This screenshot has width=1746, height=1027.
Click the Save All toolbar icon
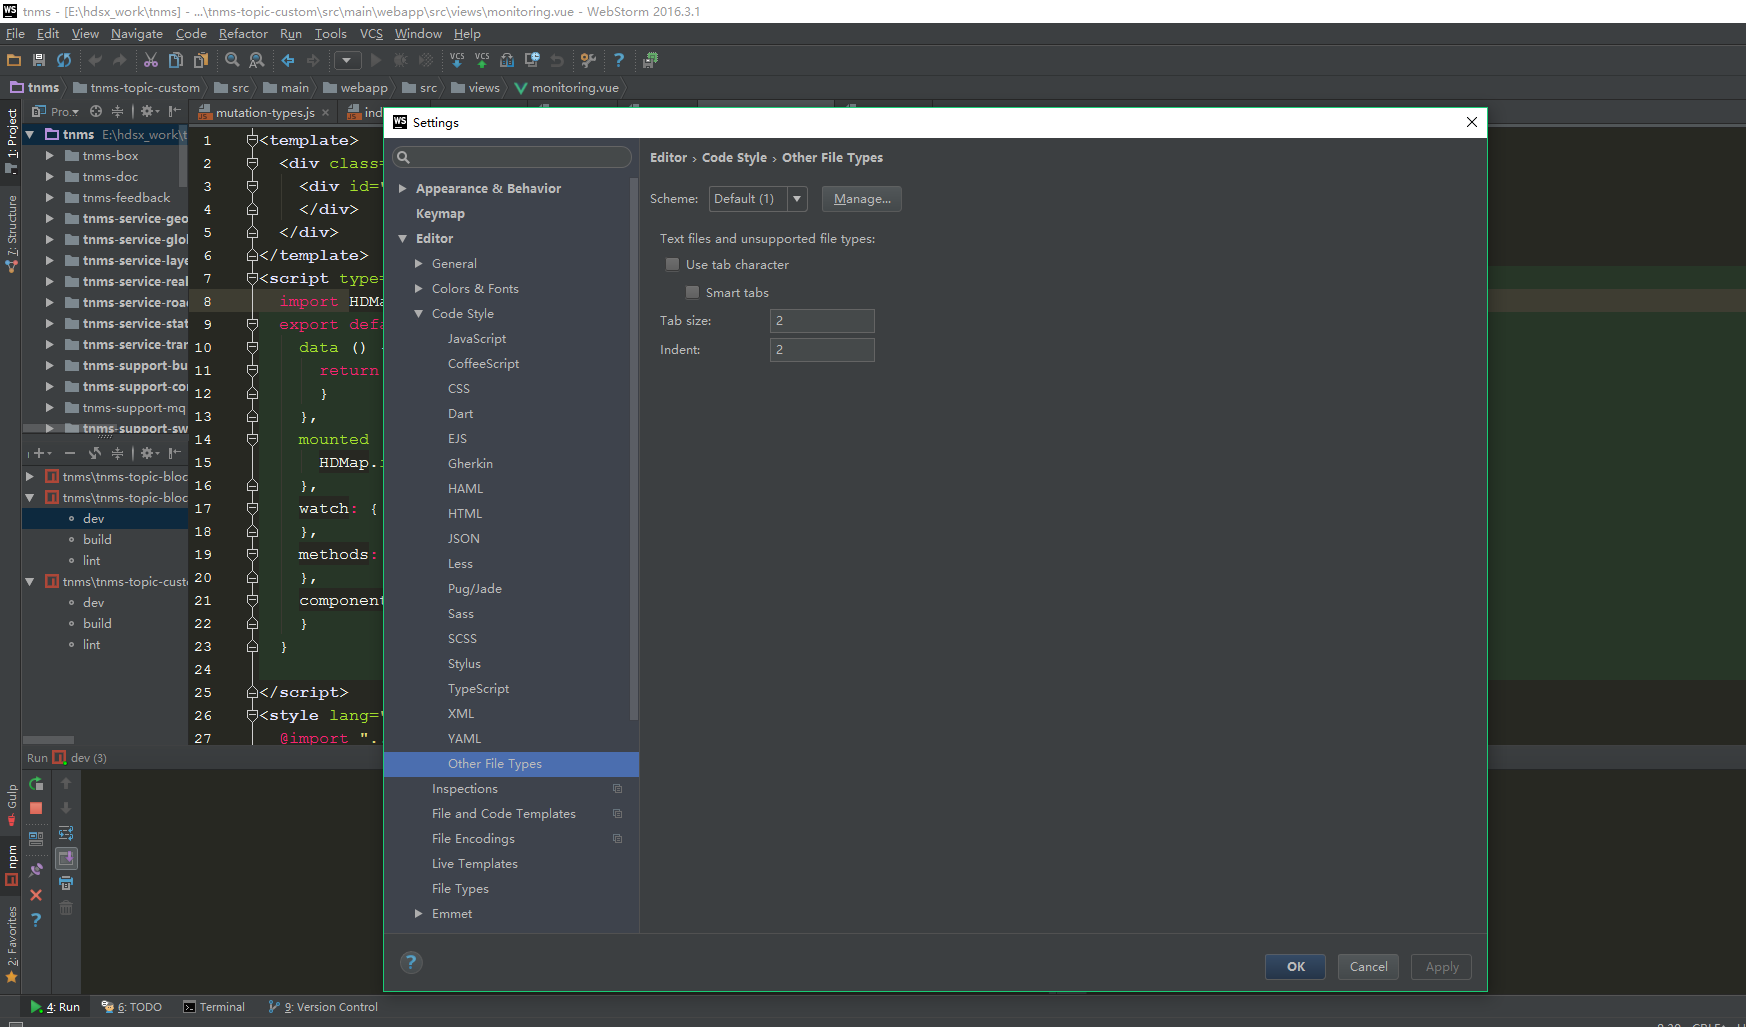click(39, 60)
